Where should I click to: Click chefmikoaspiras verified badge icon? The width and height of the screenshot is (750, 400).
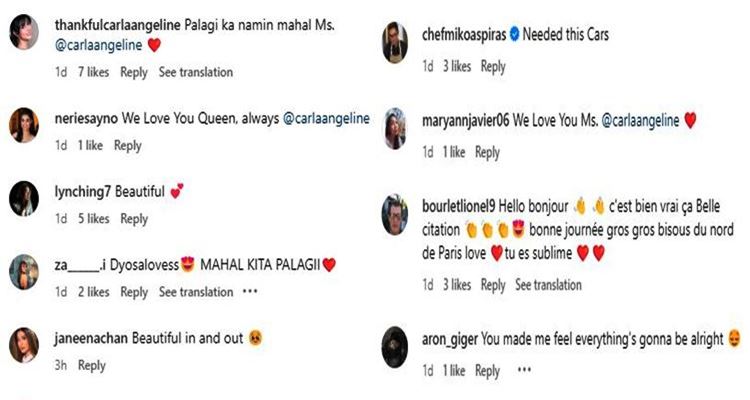[x=515, y=35]
